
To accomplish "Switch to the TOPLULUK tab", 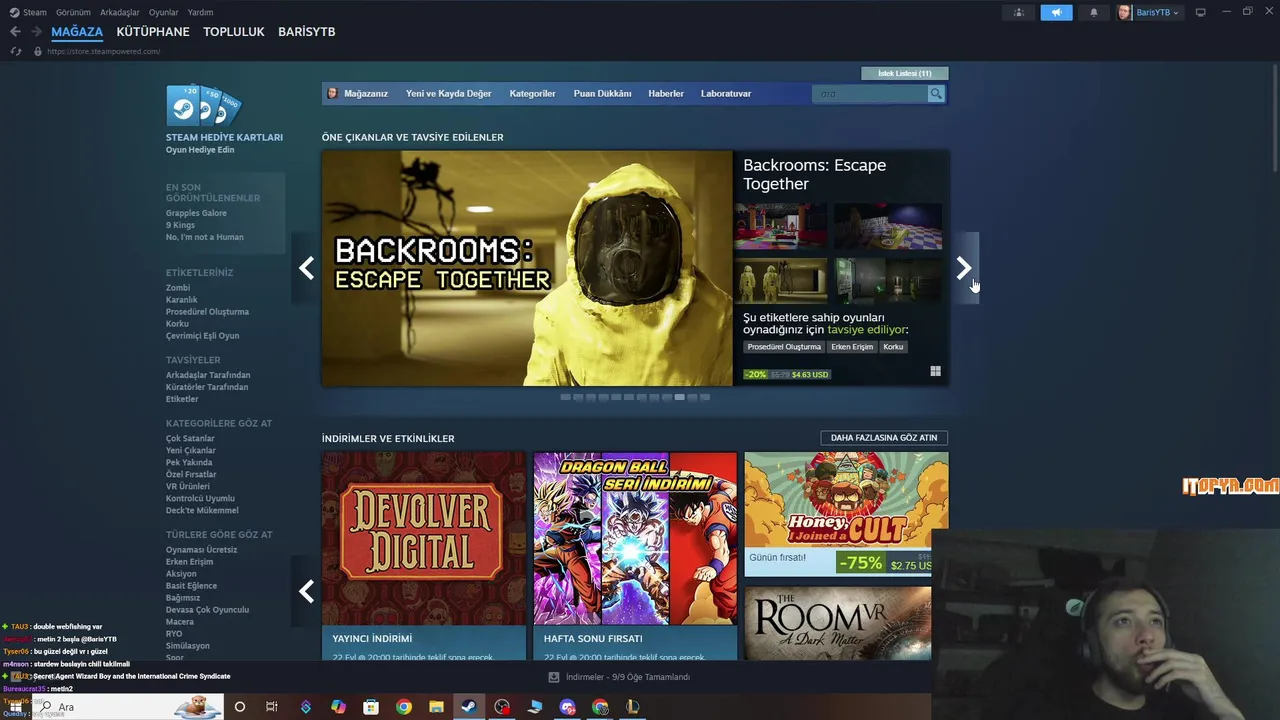I will click(x=234, y=32).
